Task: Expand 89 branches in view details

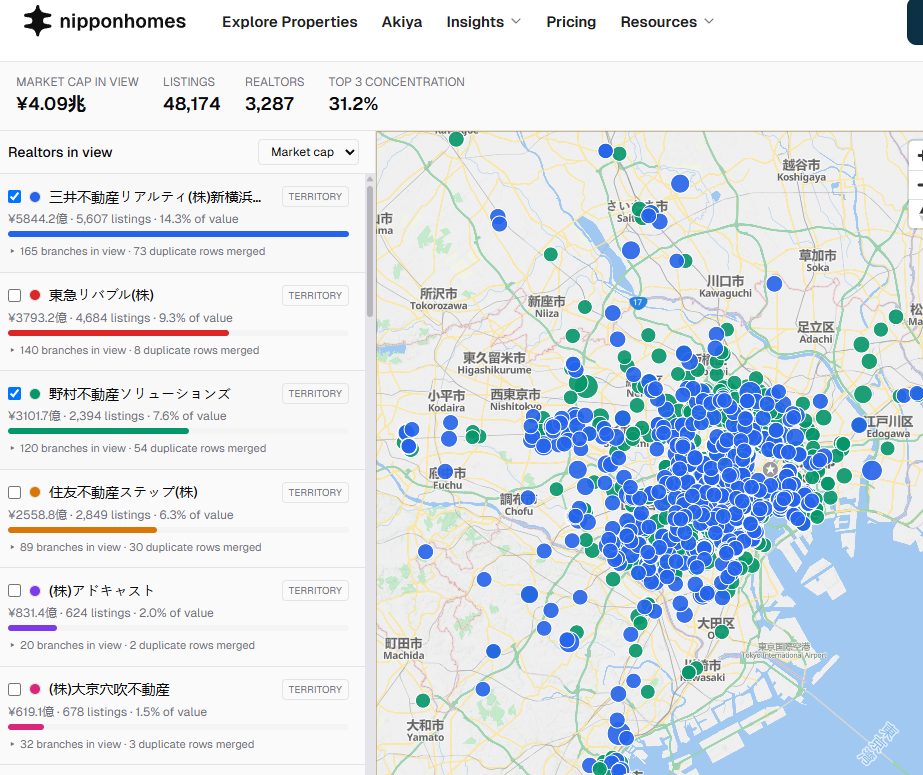Action: [x=135, y=547]
